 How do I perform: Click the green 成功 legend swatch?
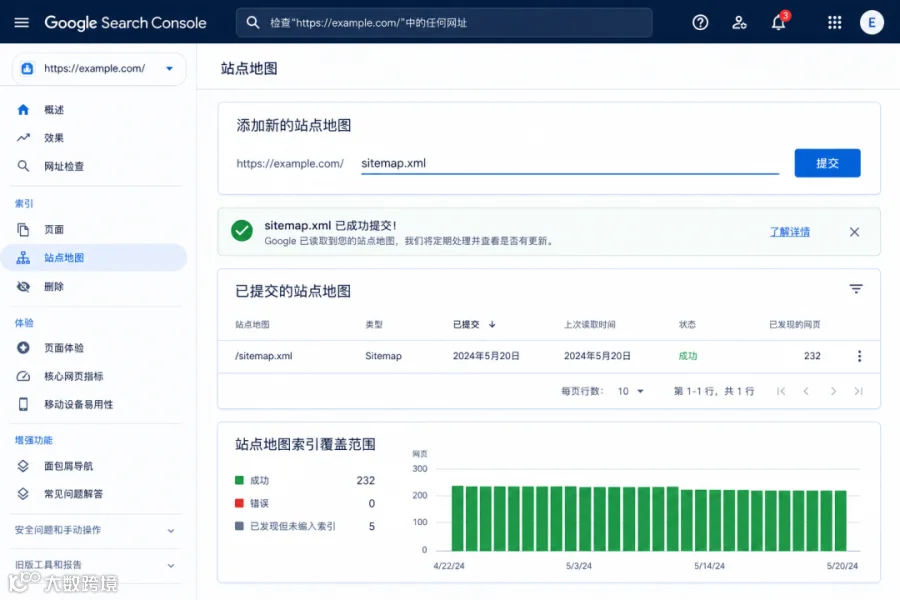[x=239, y=480]
